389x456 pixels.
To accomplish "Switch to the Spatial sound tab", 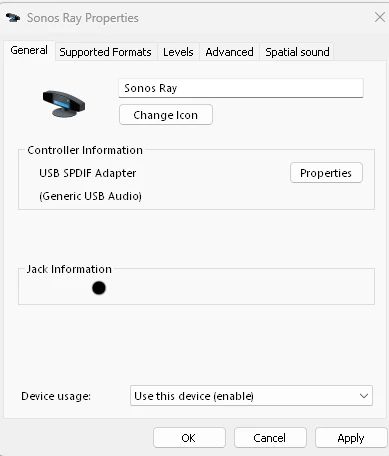I will coord(297,52).
